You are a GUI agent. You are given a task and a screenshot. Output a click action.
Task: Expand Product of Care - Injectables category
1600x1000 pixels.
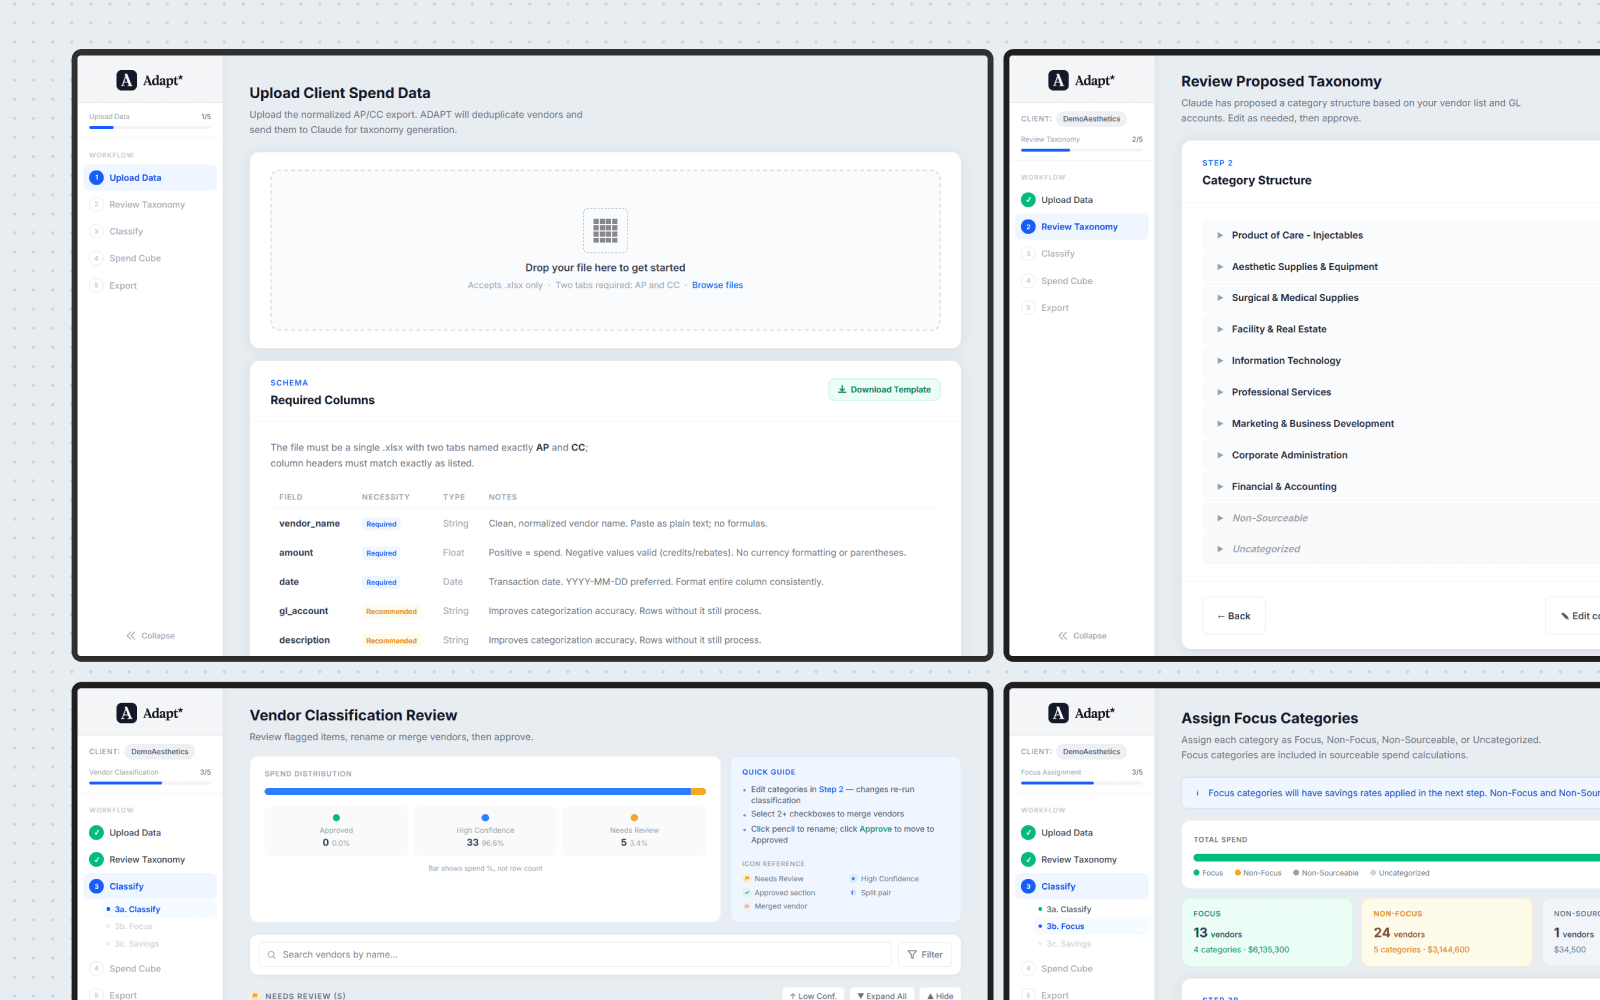coord(1220,235)
